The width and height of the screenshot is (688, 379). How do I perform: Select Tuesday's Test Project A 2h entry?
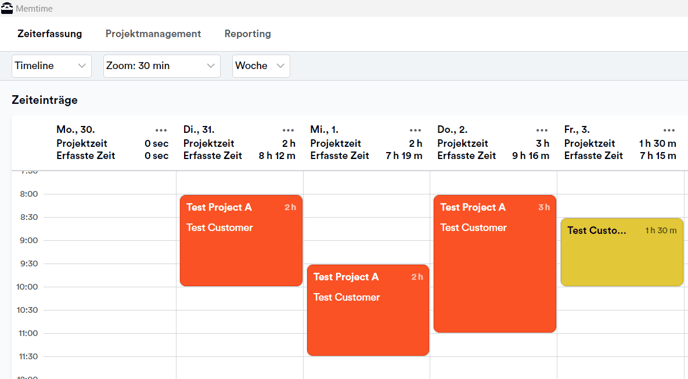click(241, 240)
